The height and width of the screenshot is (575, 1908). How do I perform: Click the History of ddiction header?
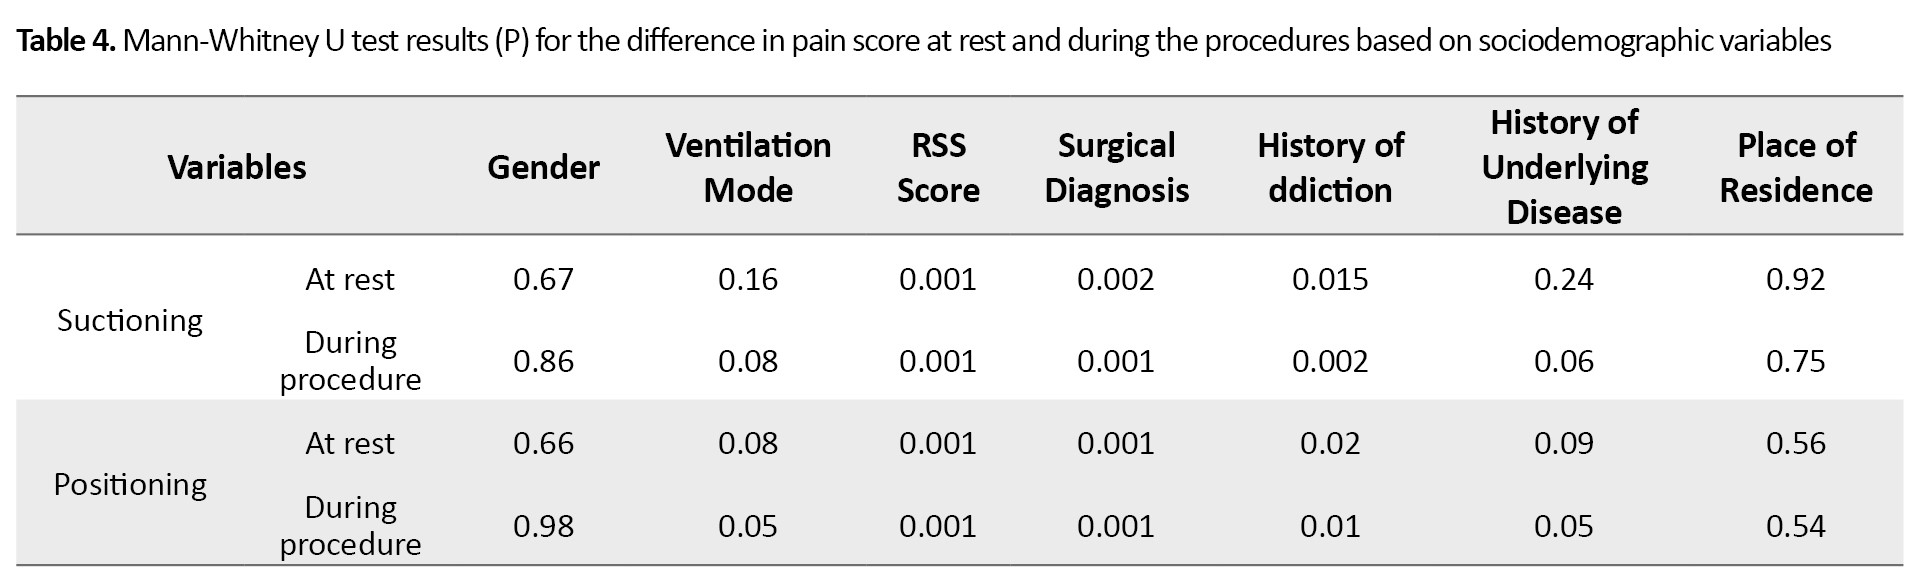[1330, 167]
